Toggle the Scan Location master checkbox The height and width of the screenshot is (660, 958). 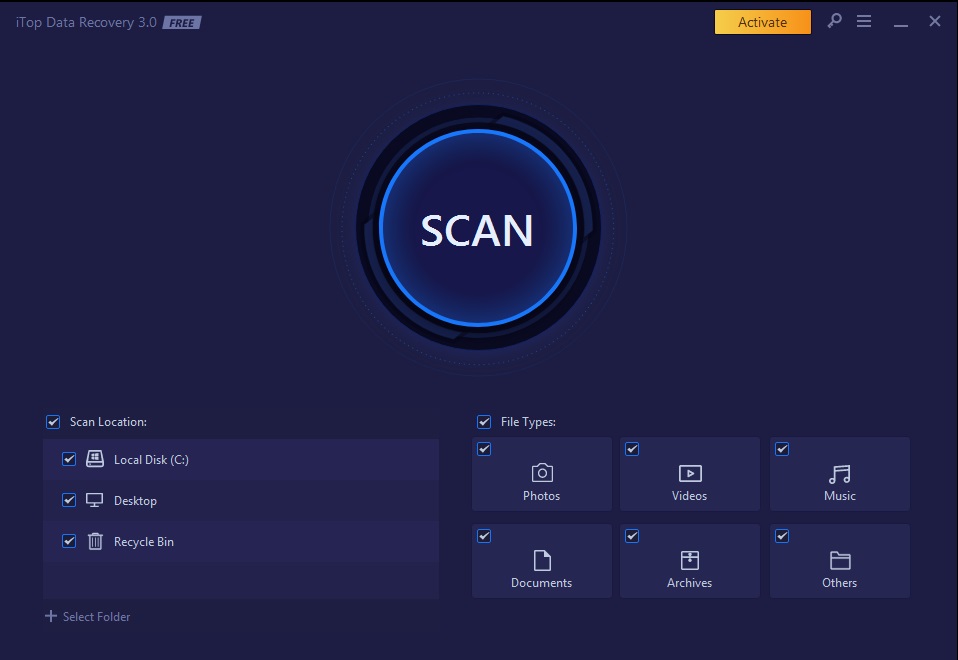point(53,422)
